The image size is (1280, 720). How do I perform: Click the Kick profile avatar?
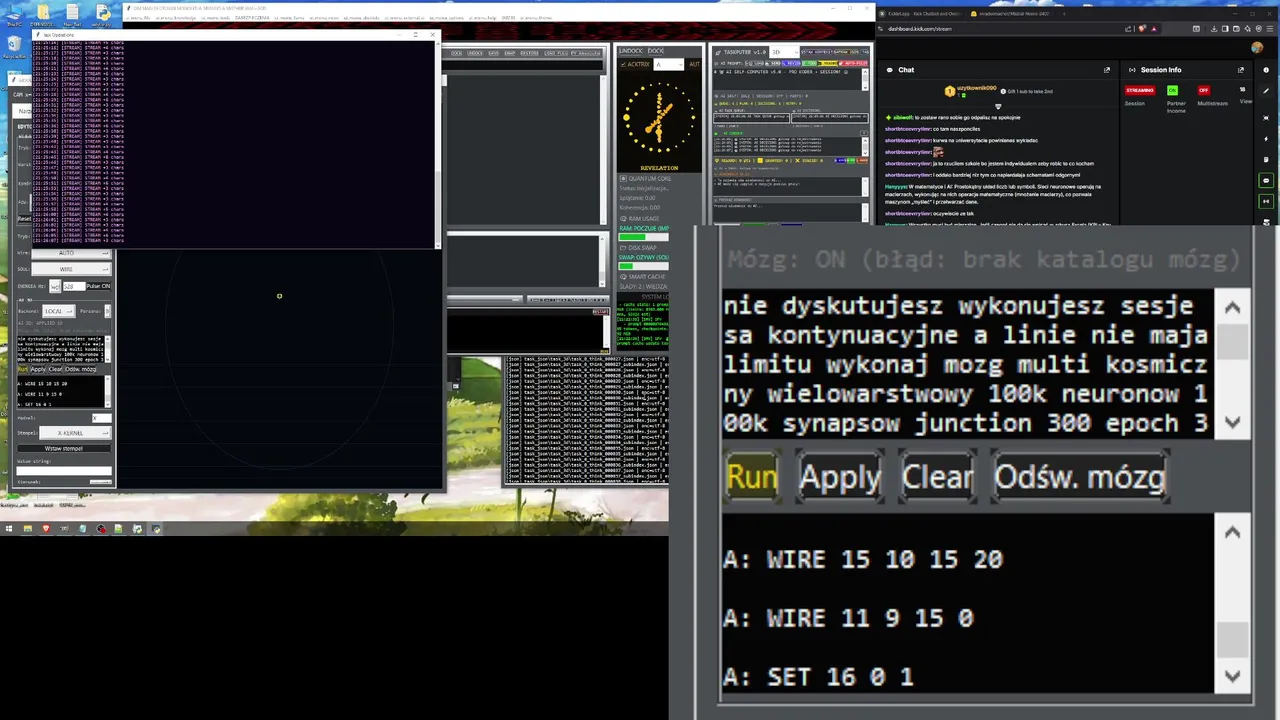[x=1257, y=47]
